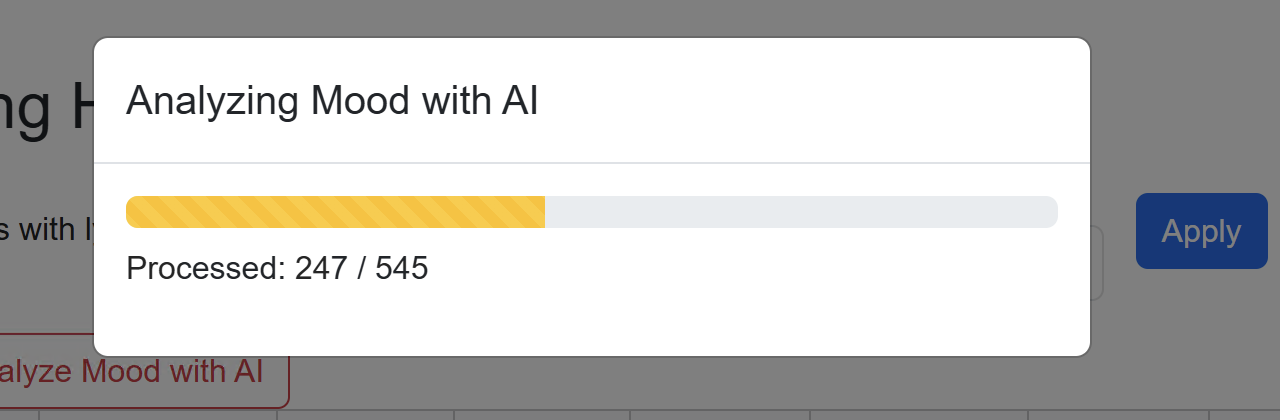Click the total count number 545
The image size is (1280, 420).
click(402, 268)
